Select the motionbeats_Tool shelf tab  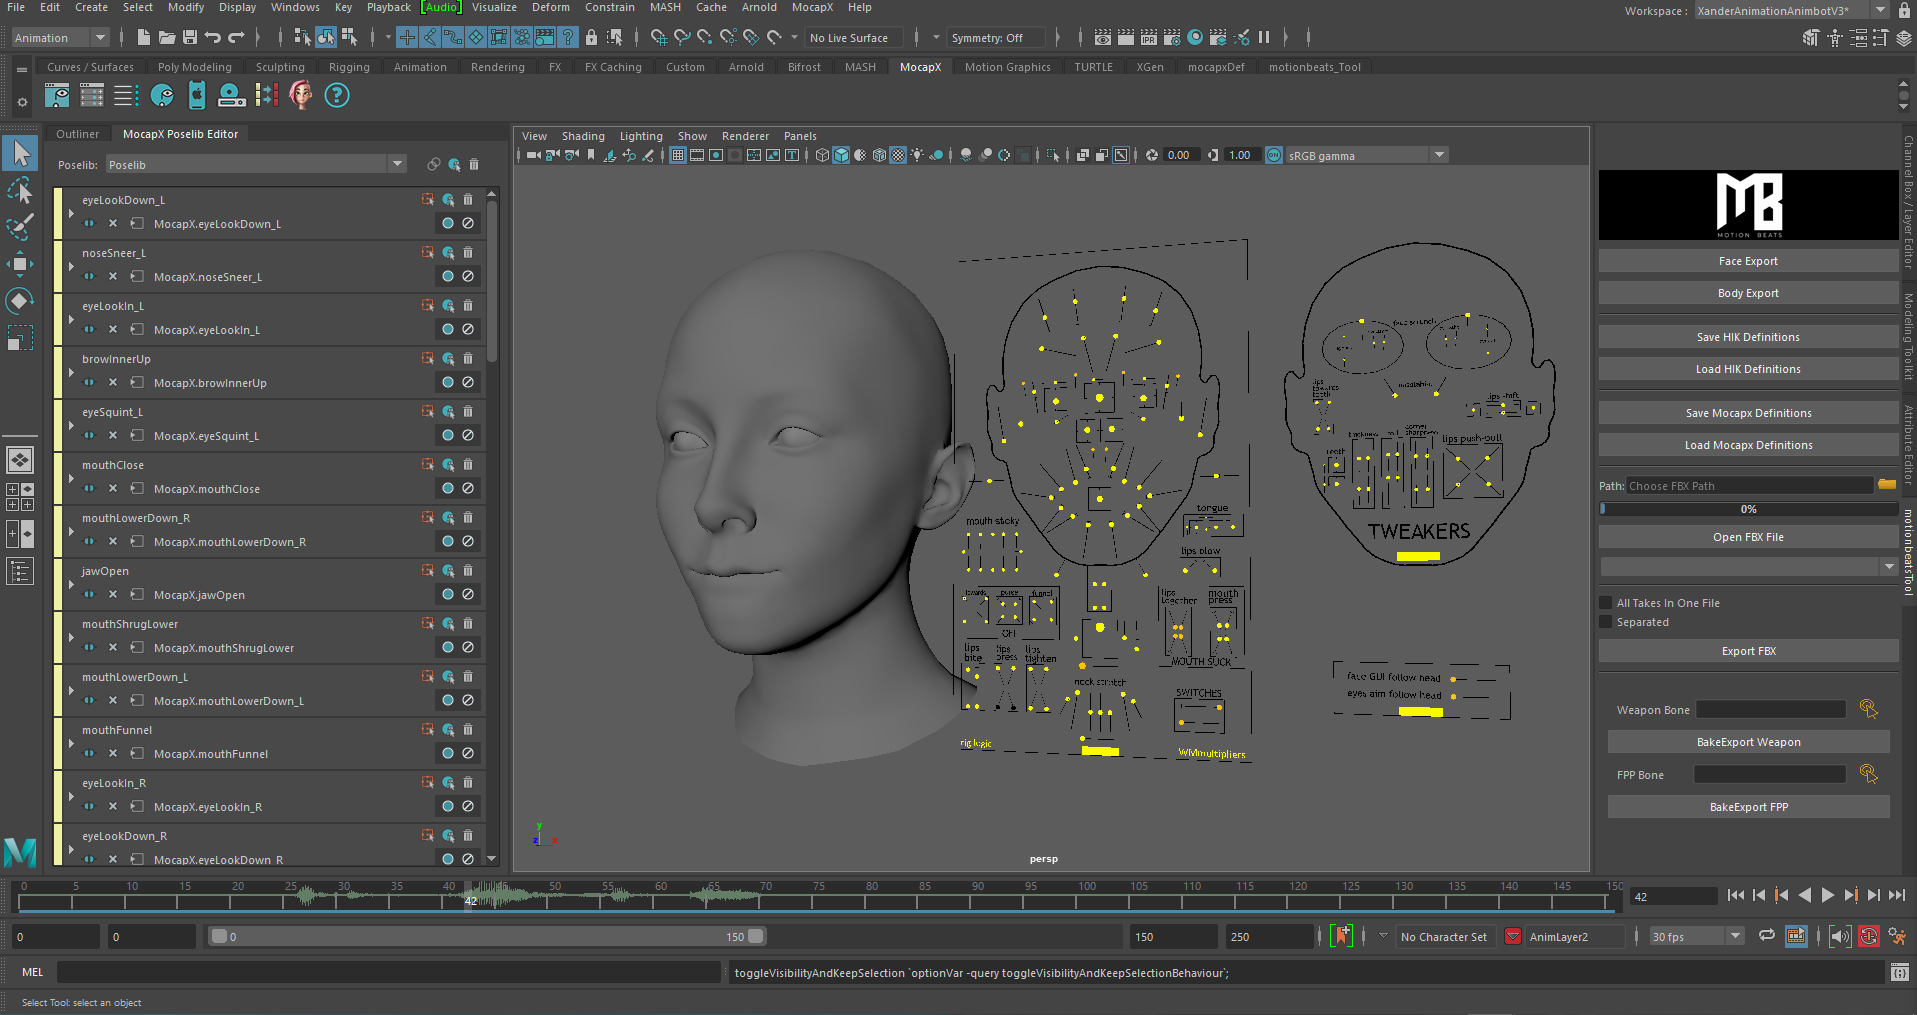(1314, 67)
